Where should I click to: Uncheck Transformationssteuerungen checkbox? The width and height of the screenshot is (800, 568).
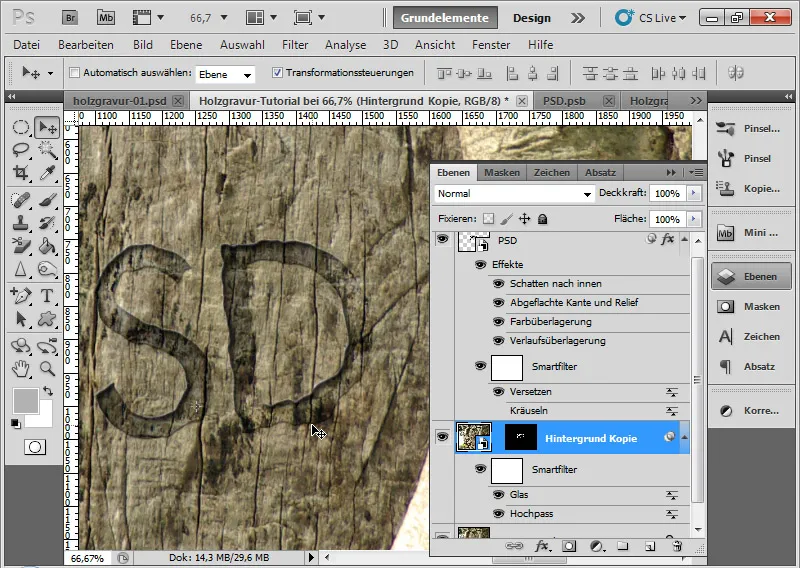tap(277, 72)
